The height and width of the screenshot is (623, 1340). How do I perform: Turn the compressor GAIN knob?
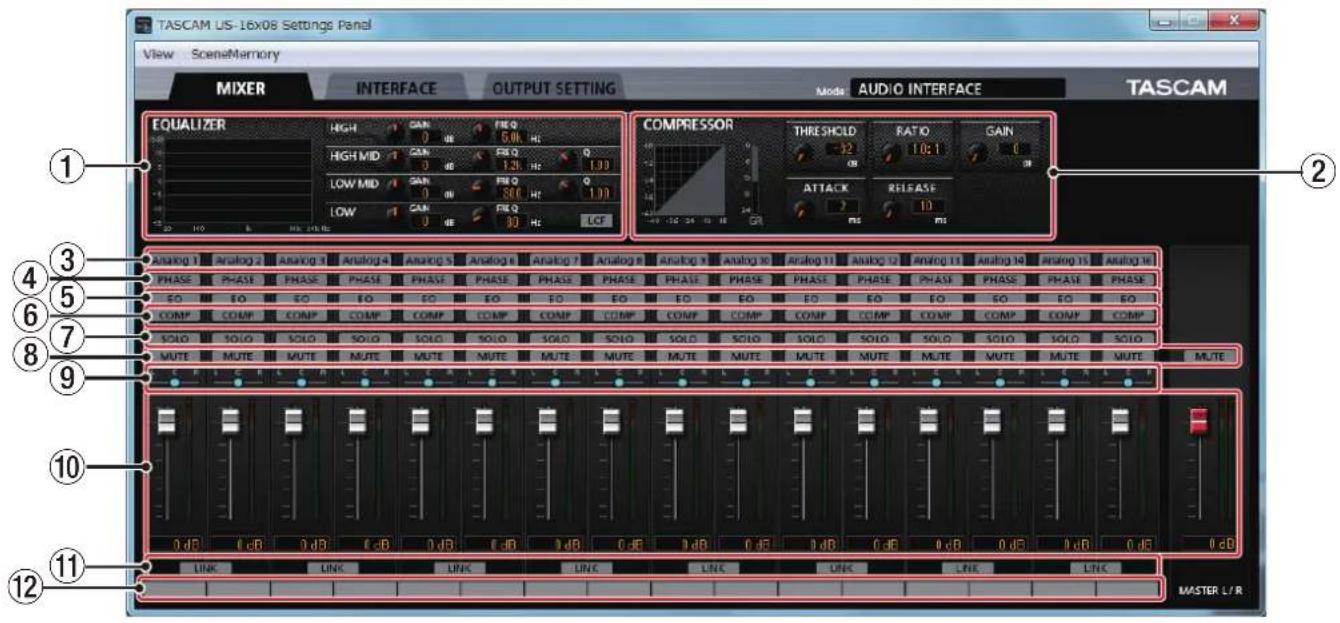[x=977, y=153]
